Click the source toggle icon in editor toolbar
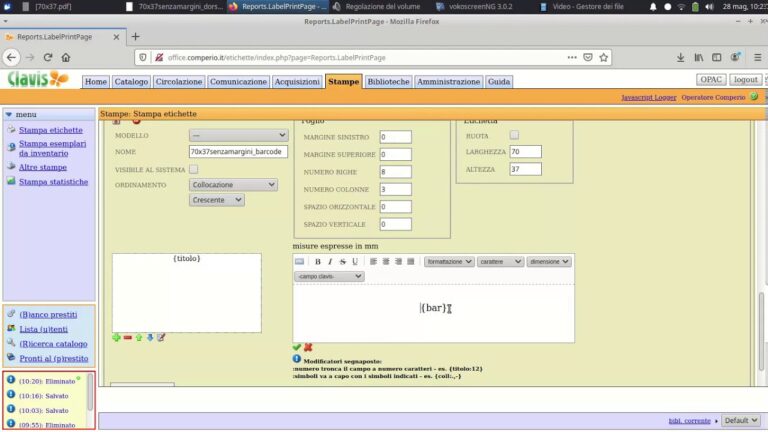Image resolution: width=768 pixels, height=432 pixels. click(x=300, y=262)
